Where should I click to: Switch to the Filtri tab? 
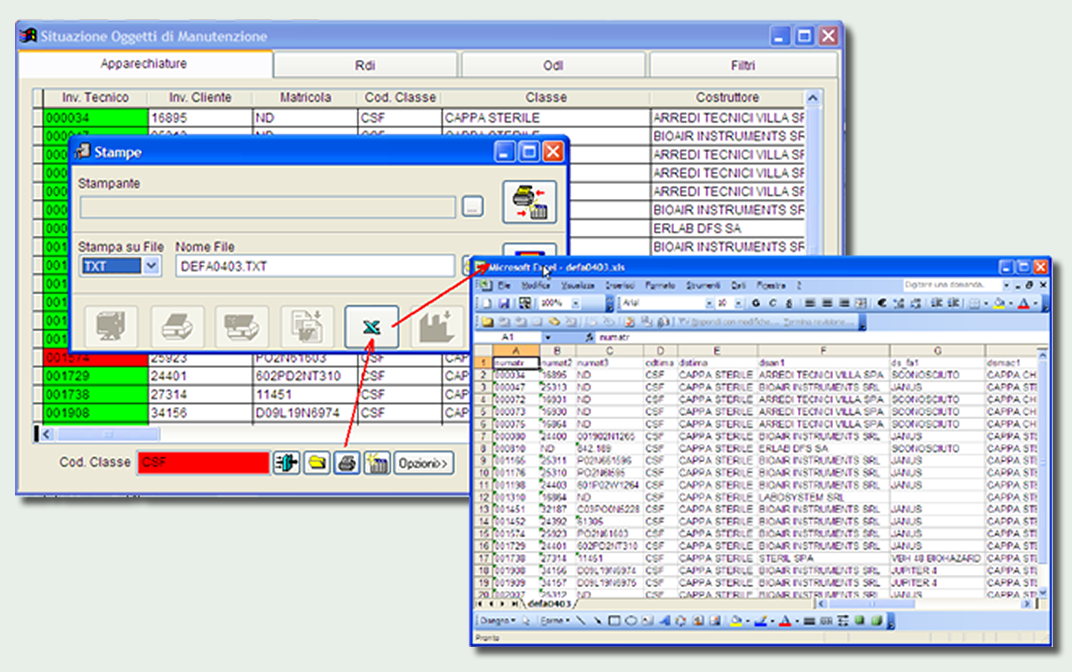coord(743,65)
